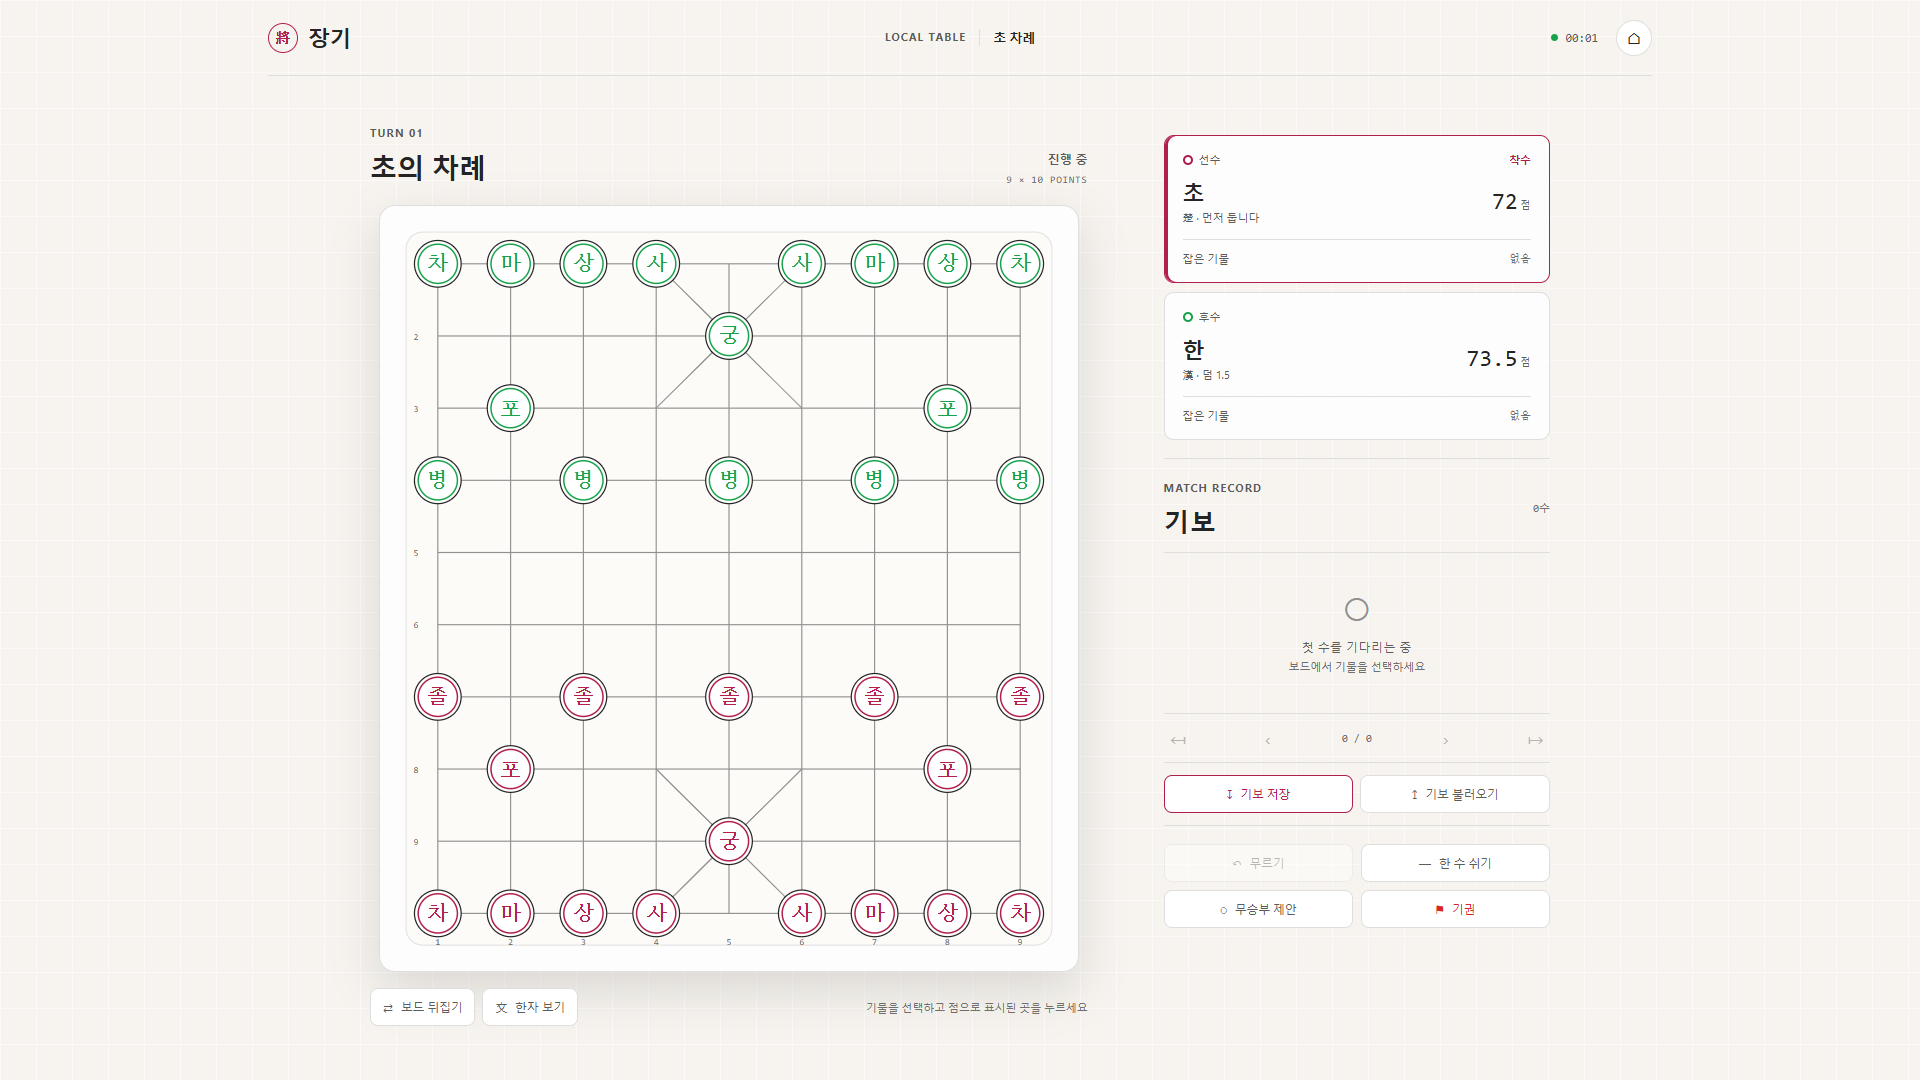Select the red 상 on file 8

tap(947, 913)
